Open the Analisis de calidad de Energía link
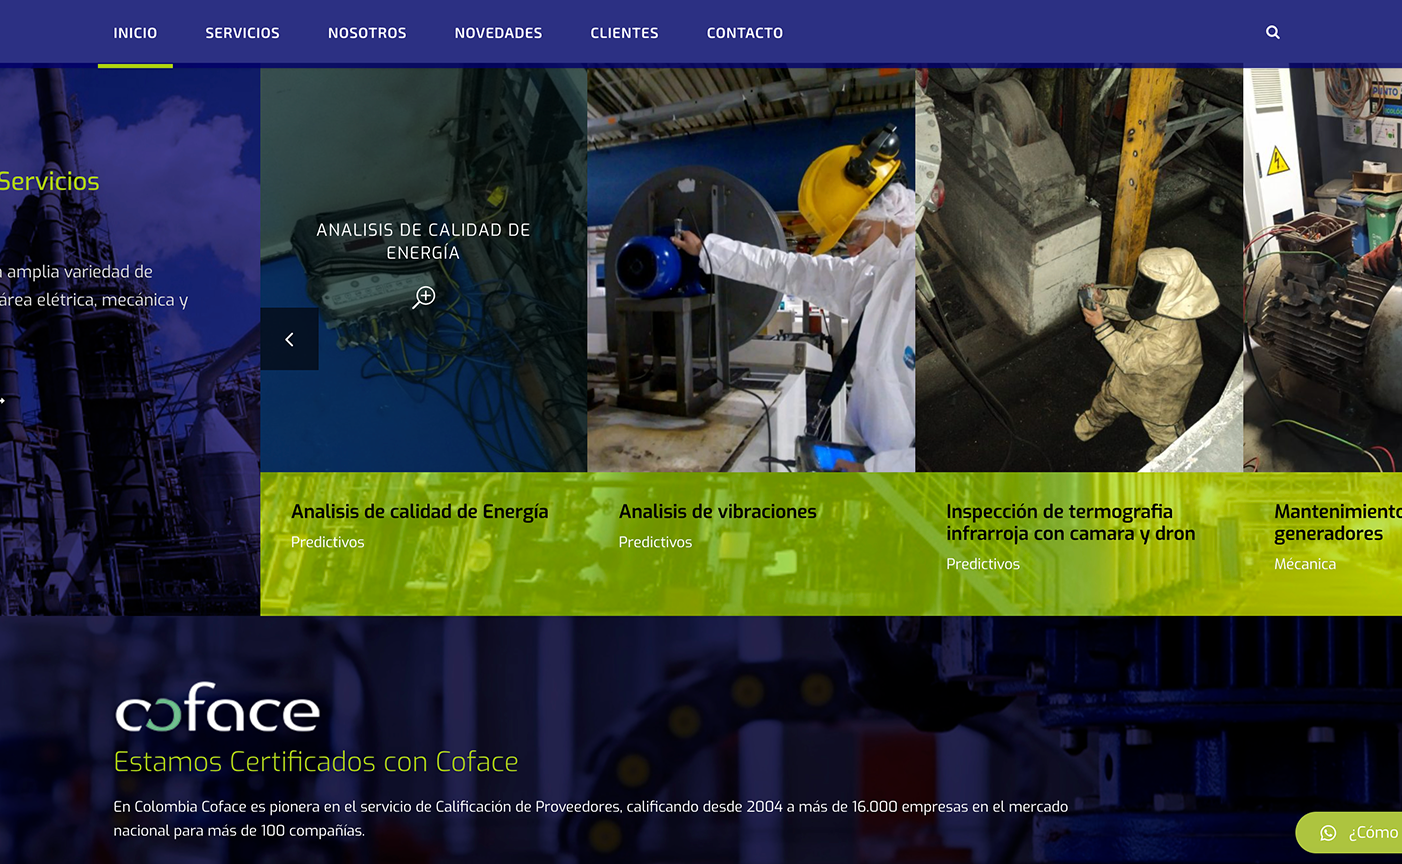 point(419,512)
